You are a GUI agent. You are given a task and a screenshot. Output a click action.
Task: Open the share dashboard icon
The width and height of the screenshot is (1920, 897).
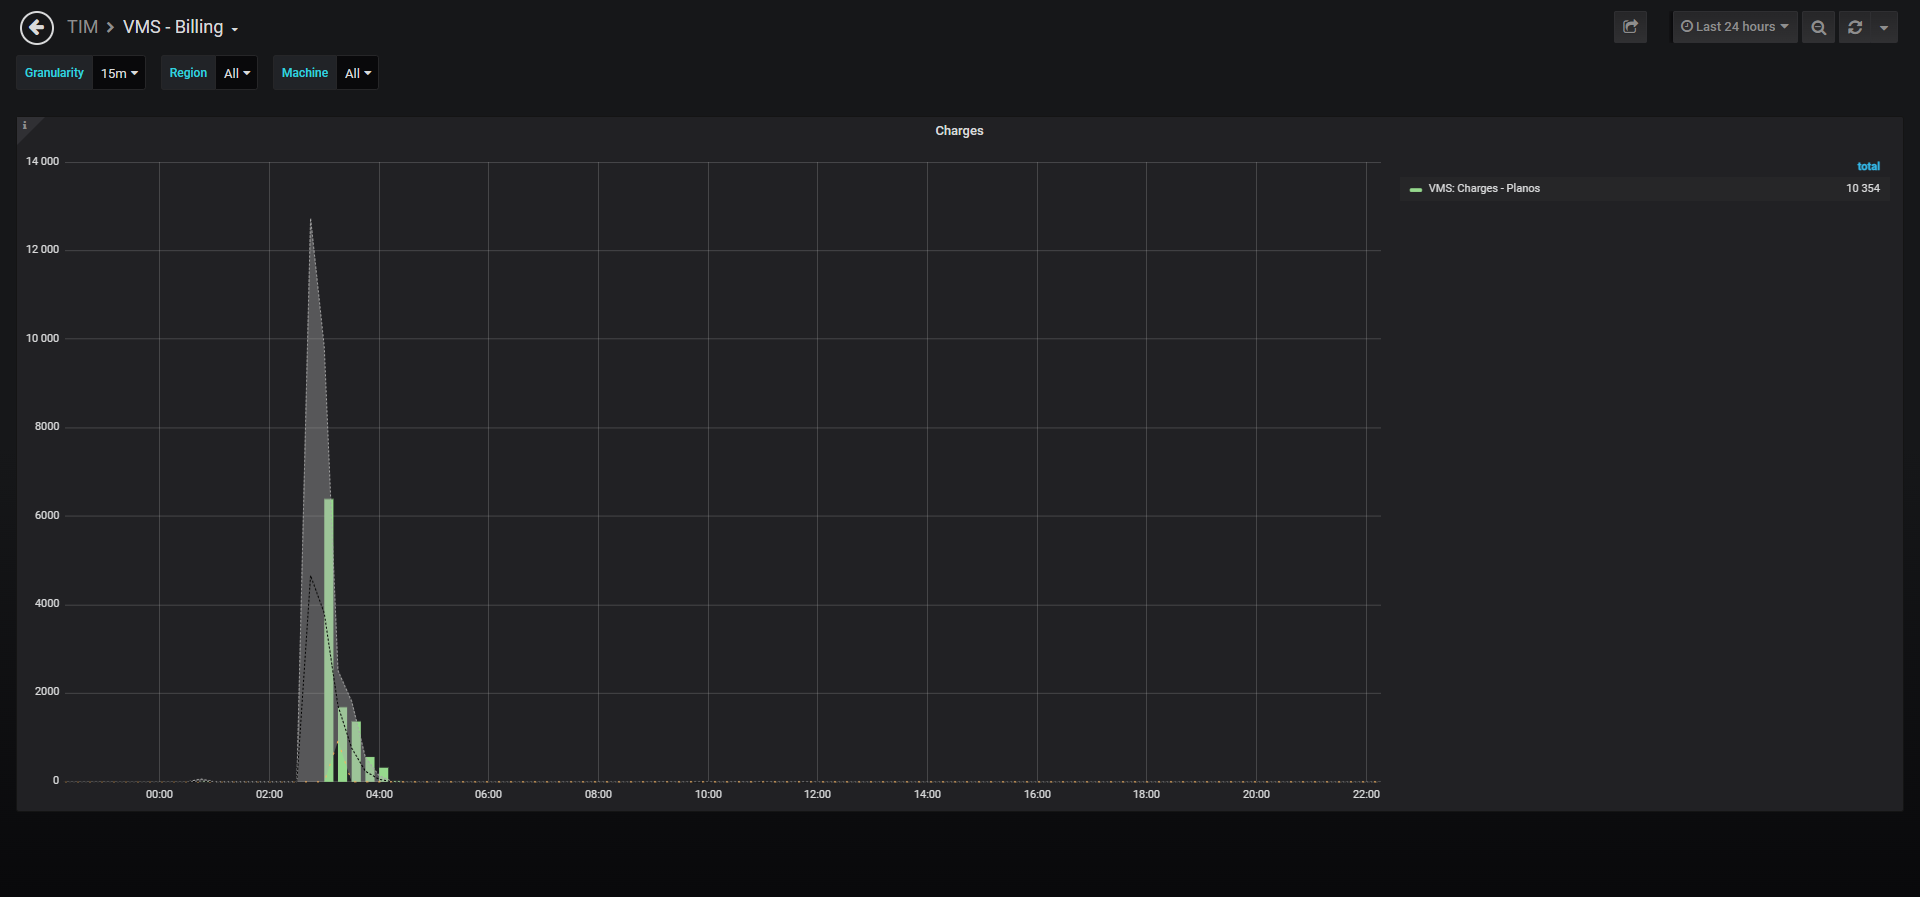click(x=1630, y=27)
